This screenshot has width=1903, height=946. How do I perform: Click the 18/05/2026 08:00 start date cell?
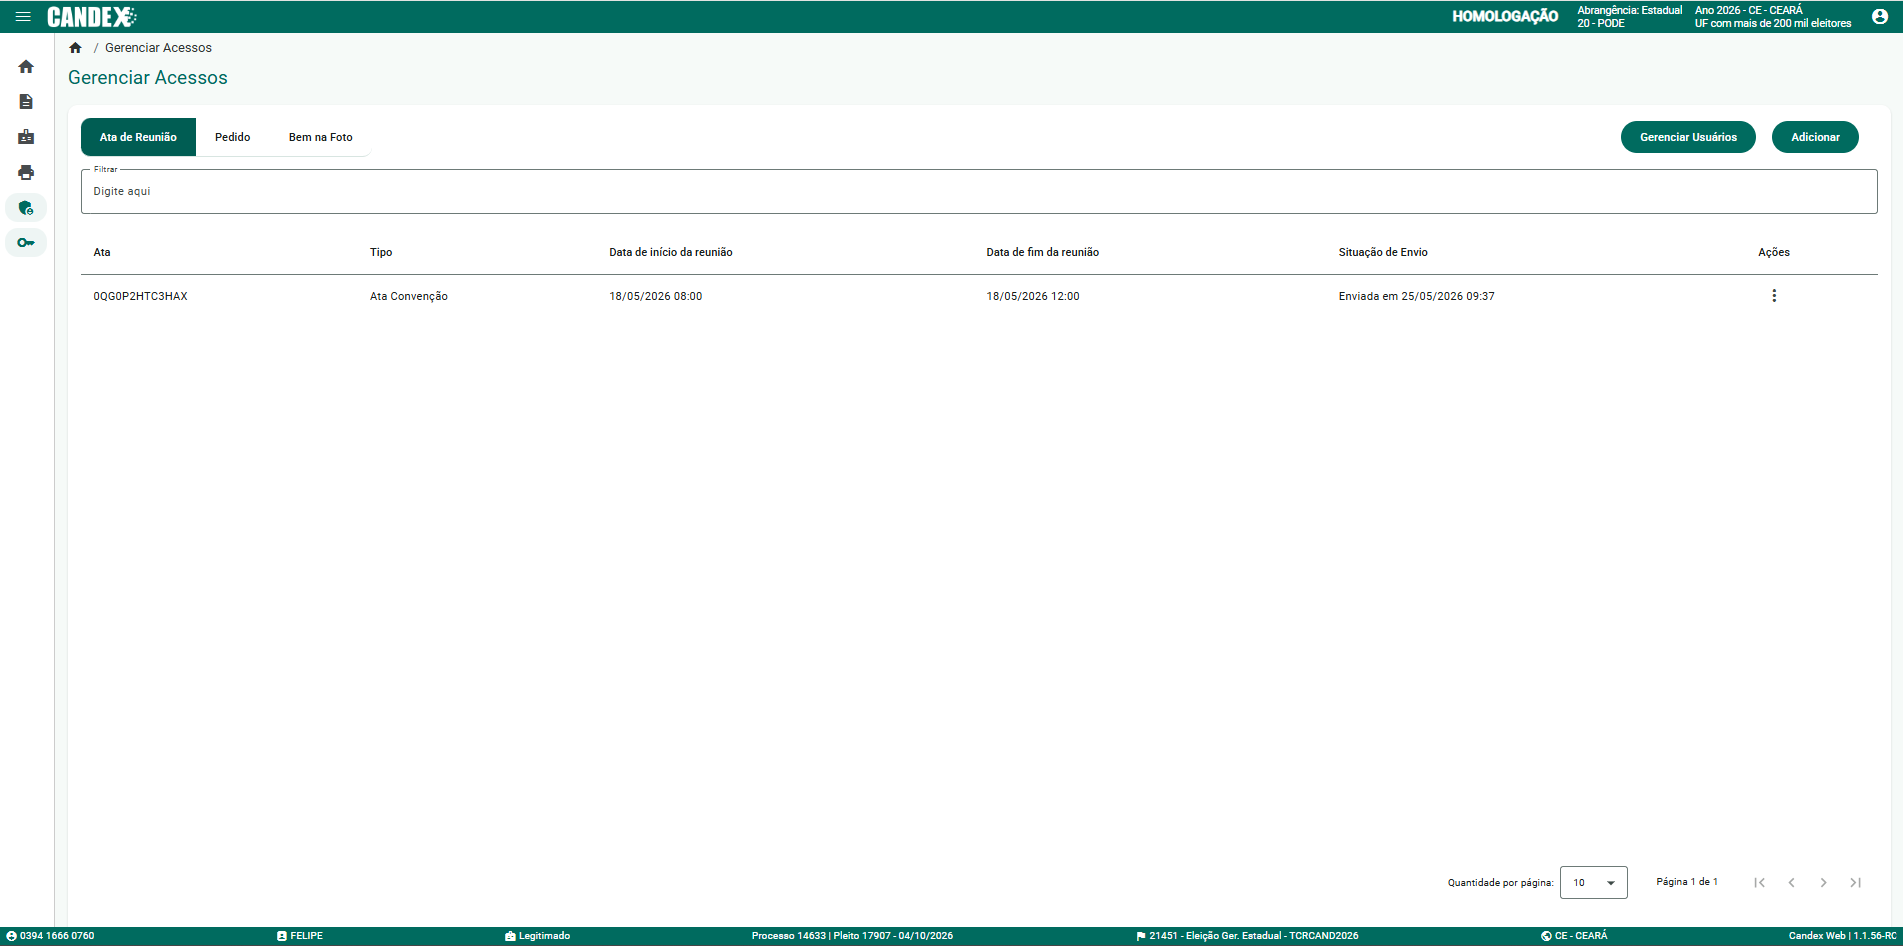[x=656, y=296]
